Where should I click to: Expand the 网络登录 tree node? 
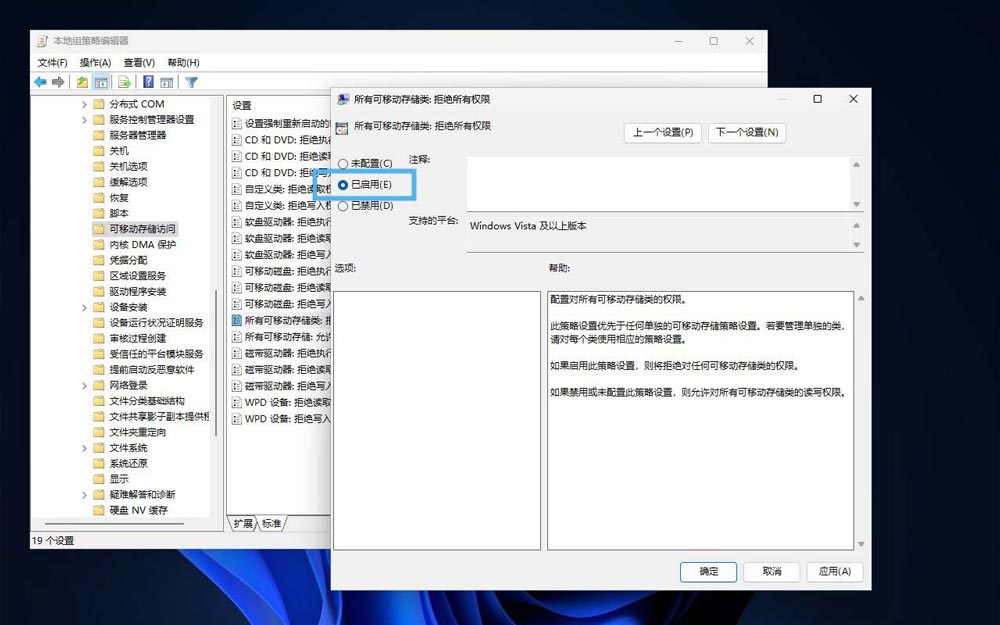pos(83,384)
